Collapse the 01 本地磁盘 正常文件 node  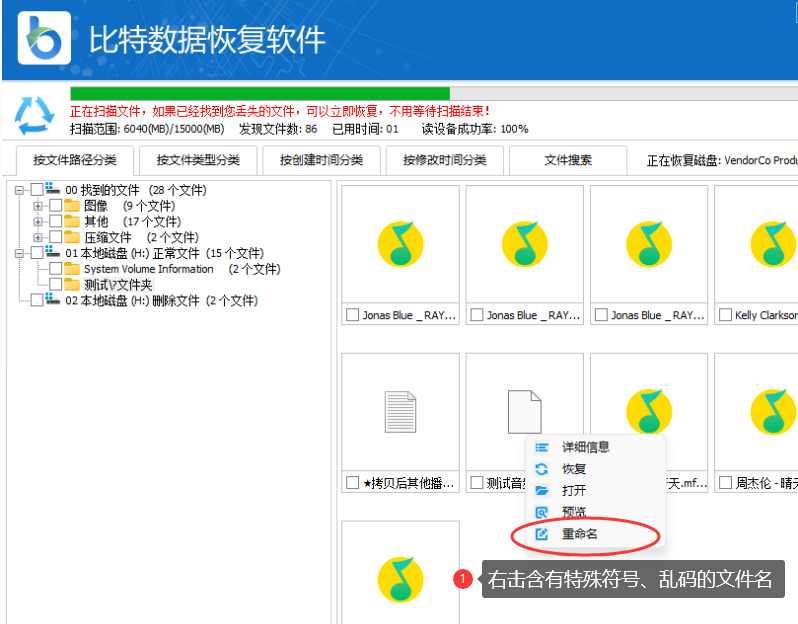click(19, 253)
